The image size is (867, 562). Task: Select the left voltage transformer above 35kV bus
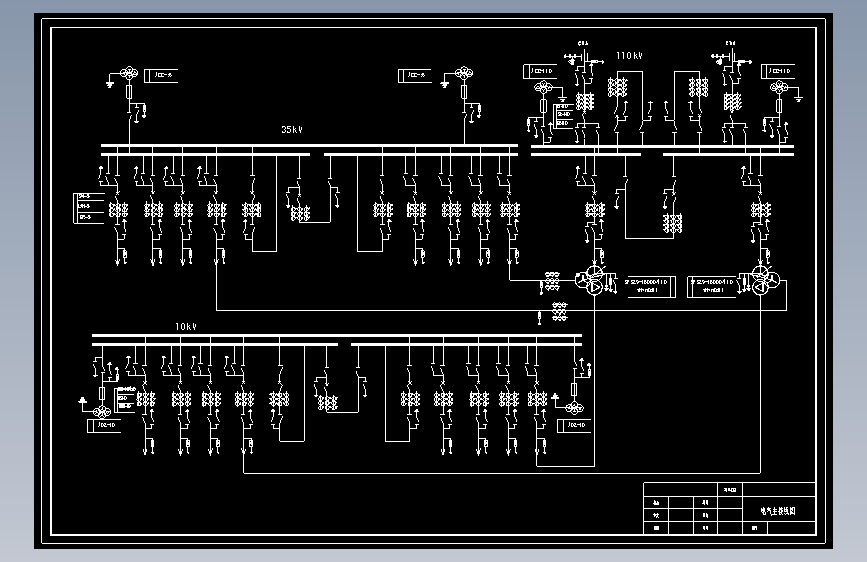[x=129, y=73]
